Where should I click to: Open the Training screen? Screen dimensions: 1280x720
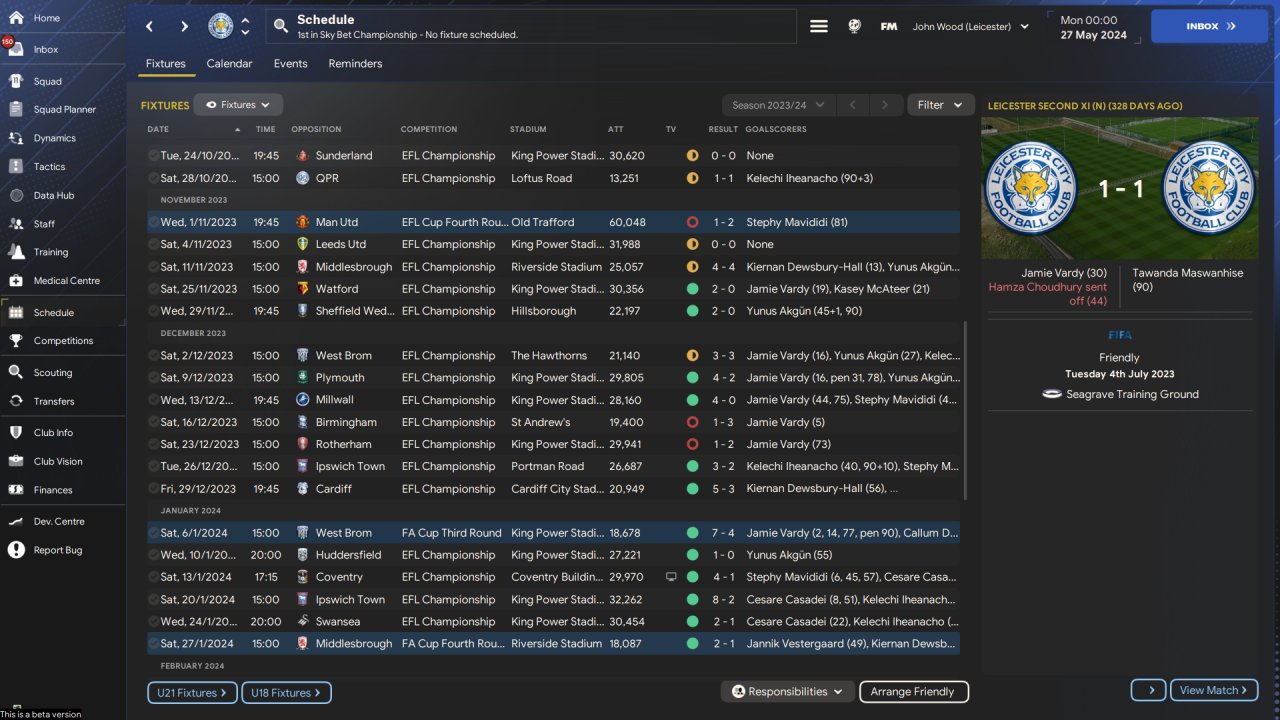[51, 252]
